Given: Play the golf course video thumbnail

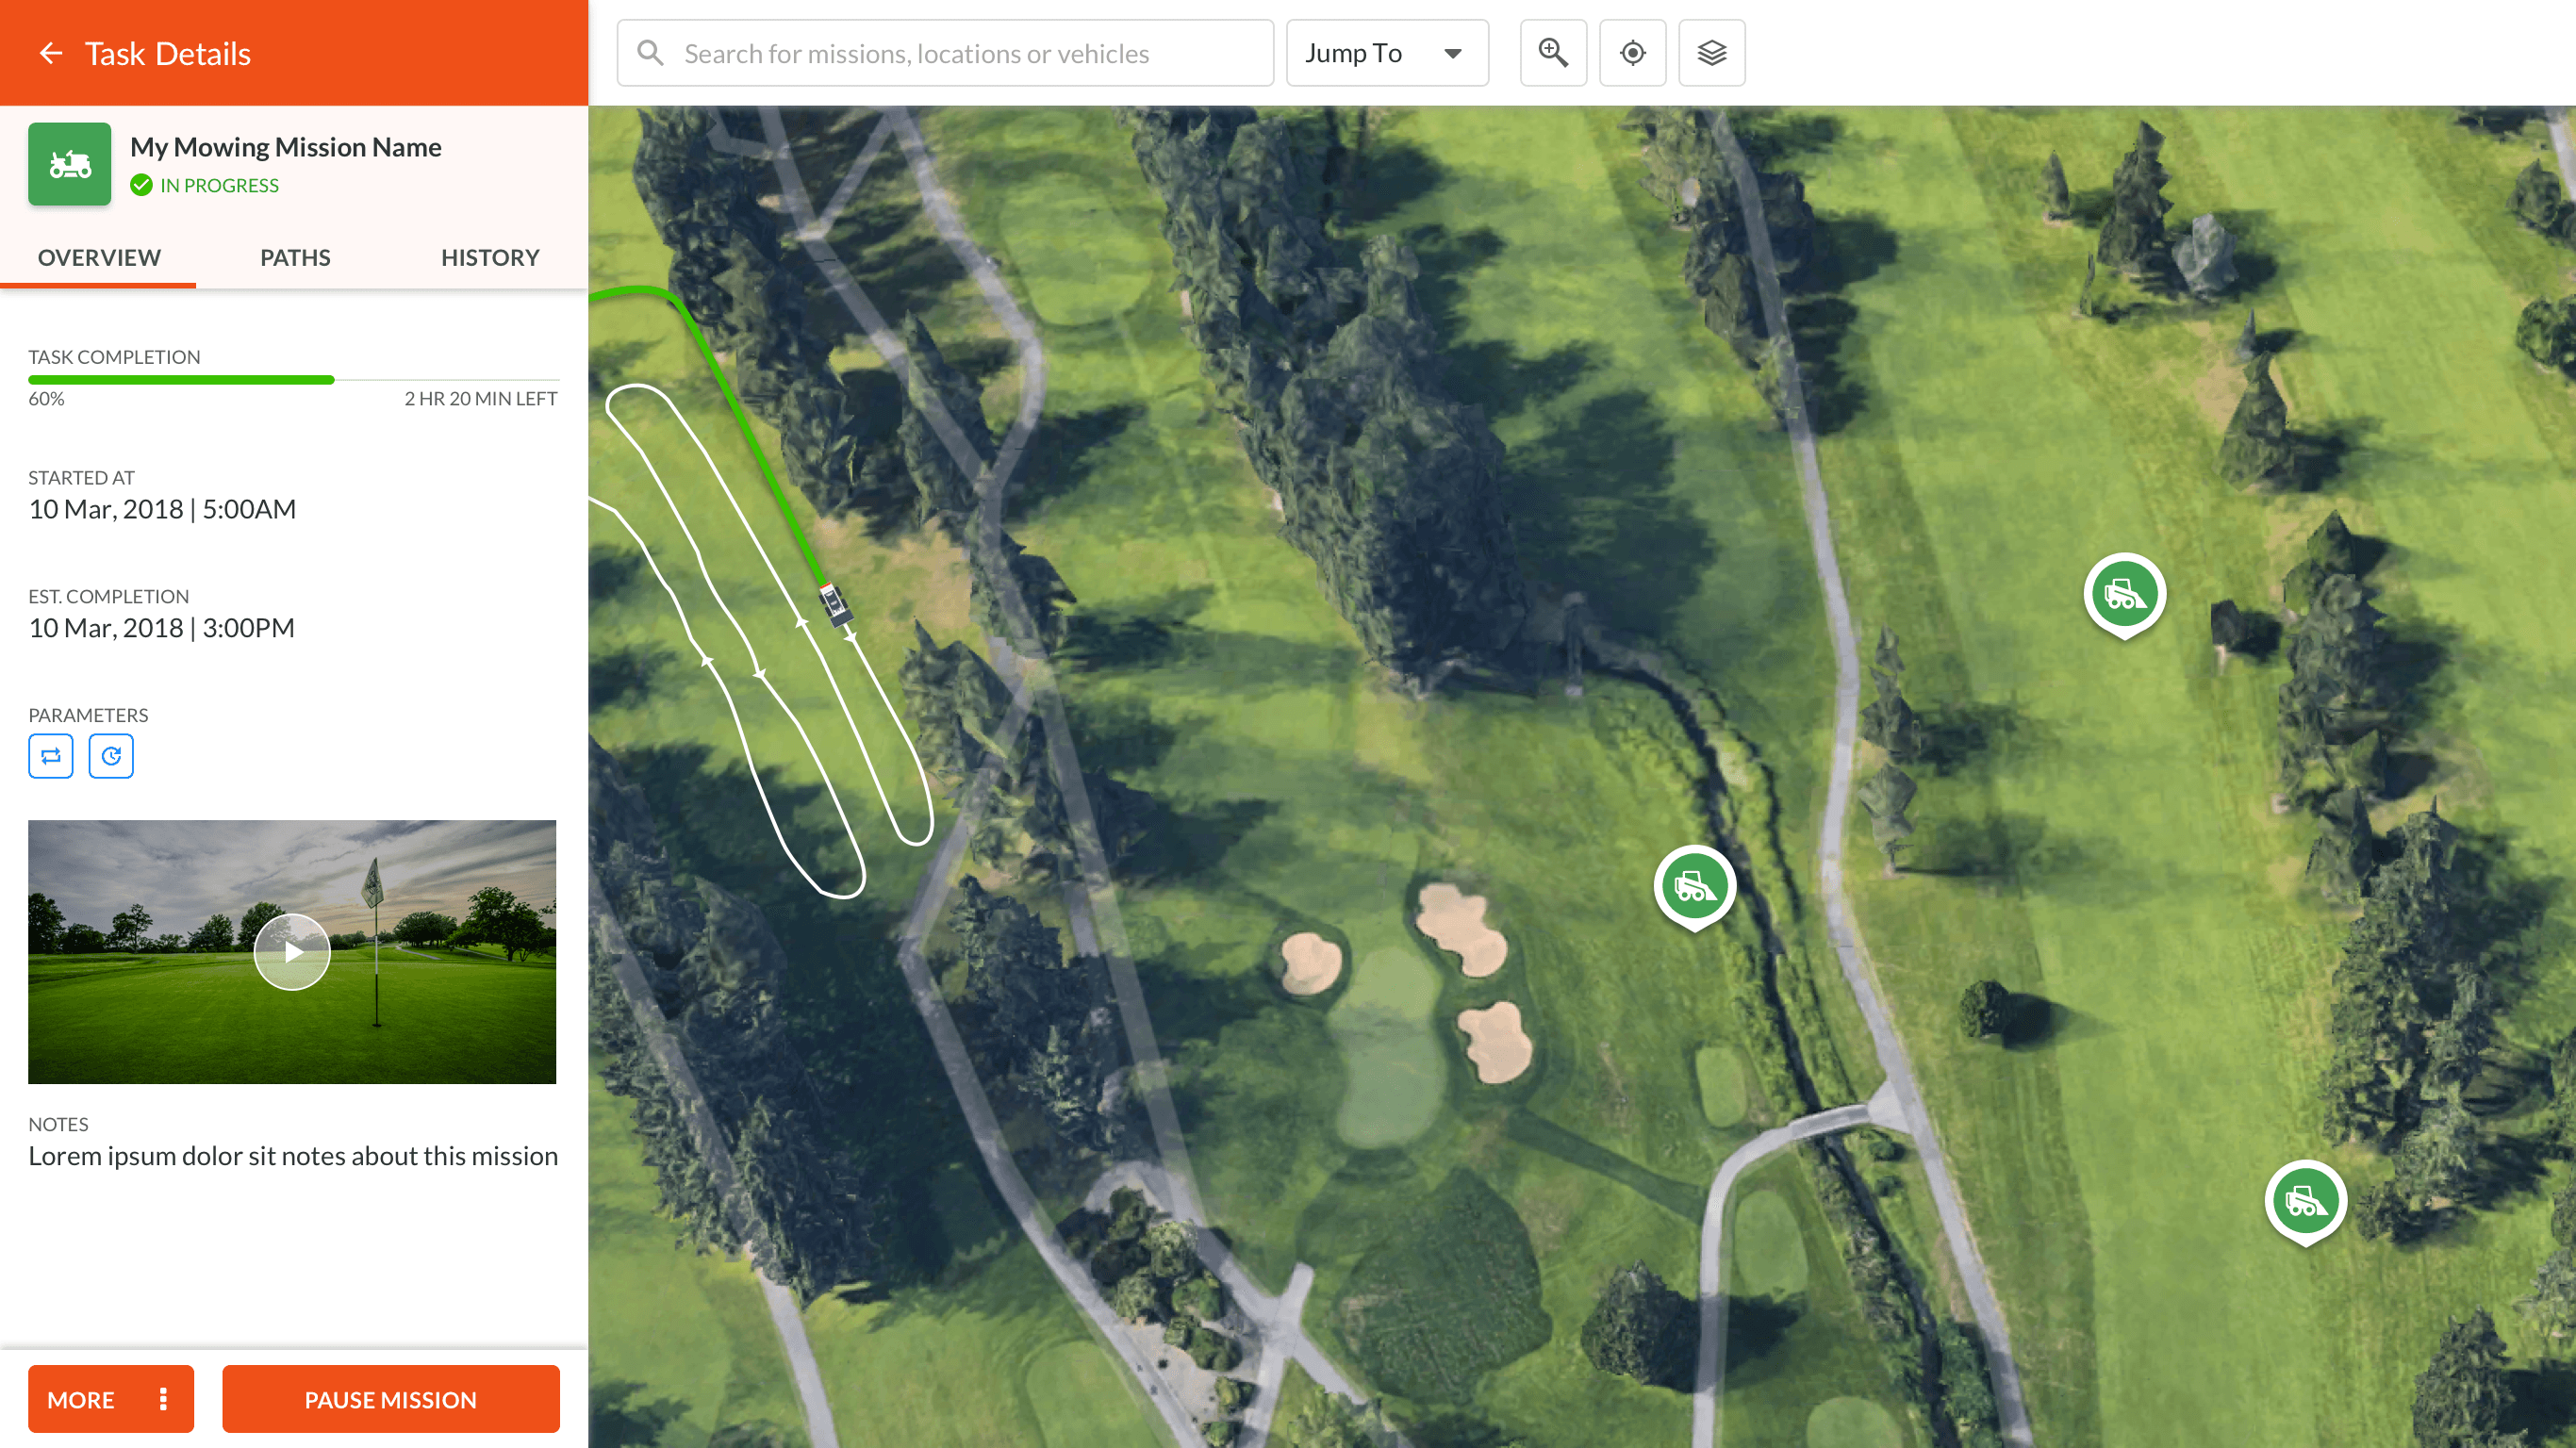Looking at the screenshot, I should coord(292,952).
